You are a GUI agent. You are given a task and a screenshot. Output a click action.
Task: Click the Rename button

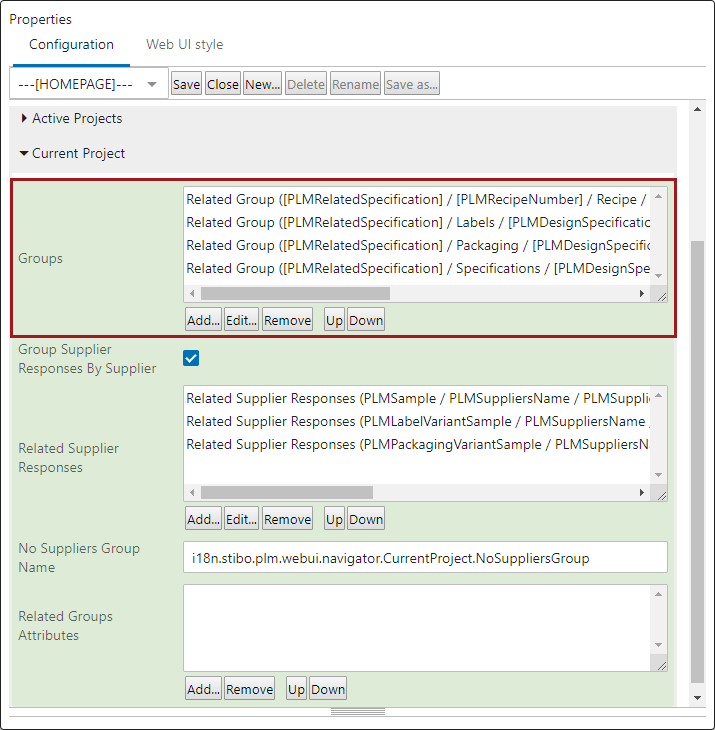[x=355, y=84]
